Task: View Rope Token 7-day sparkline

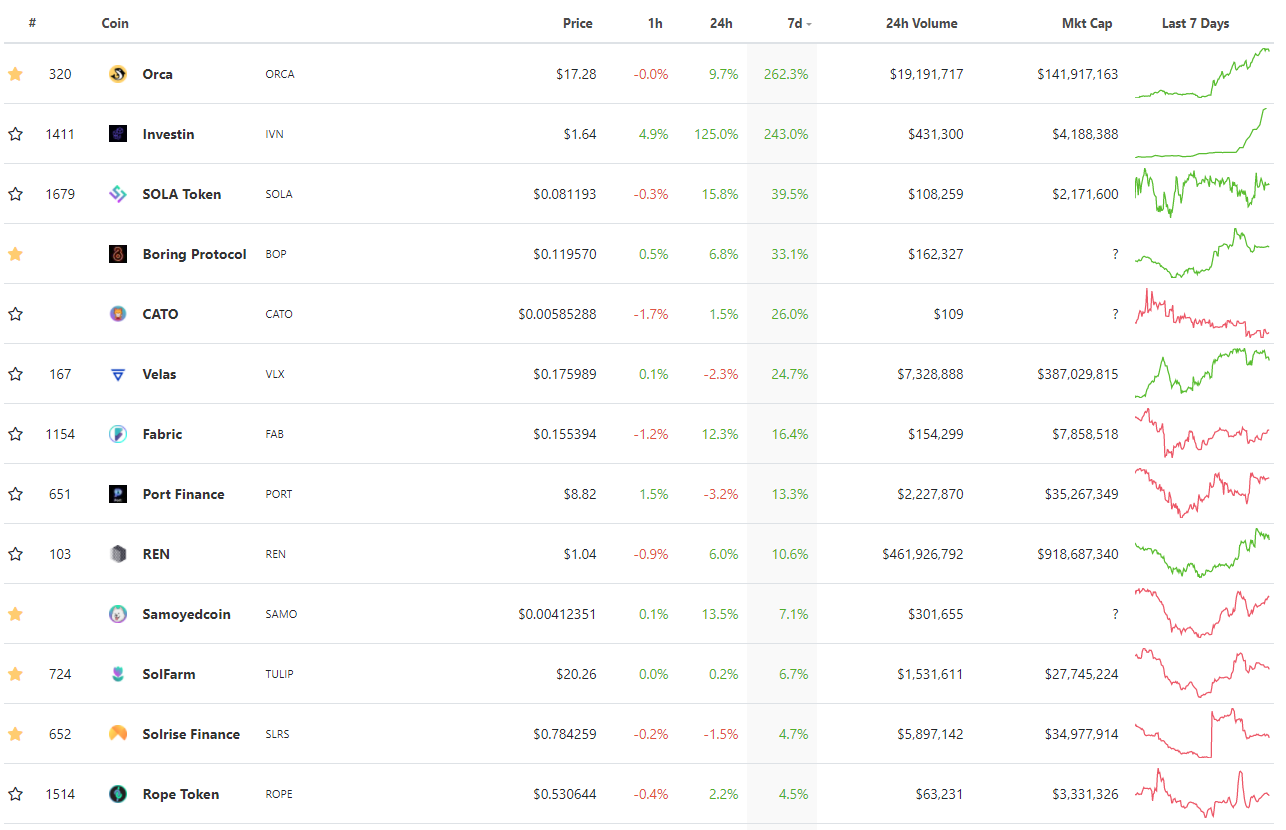Action: pos(1202,794)
